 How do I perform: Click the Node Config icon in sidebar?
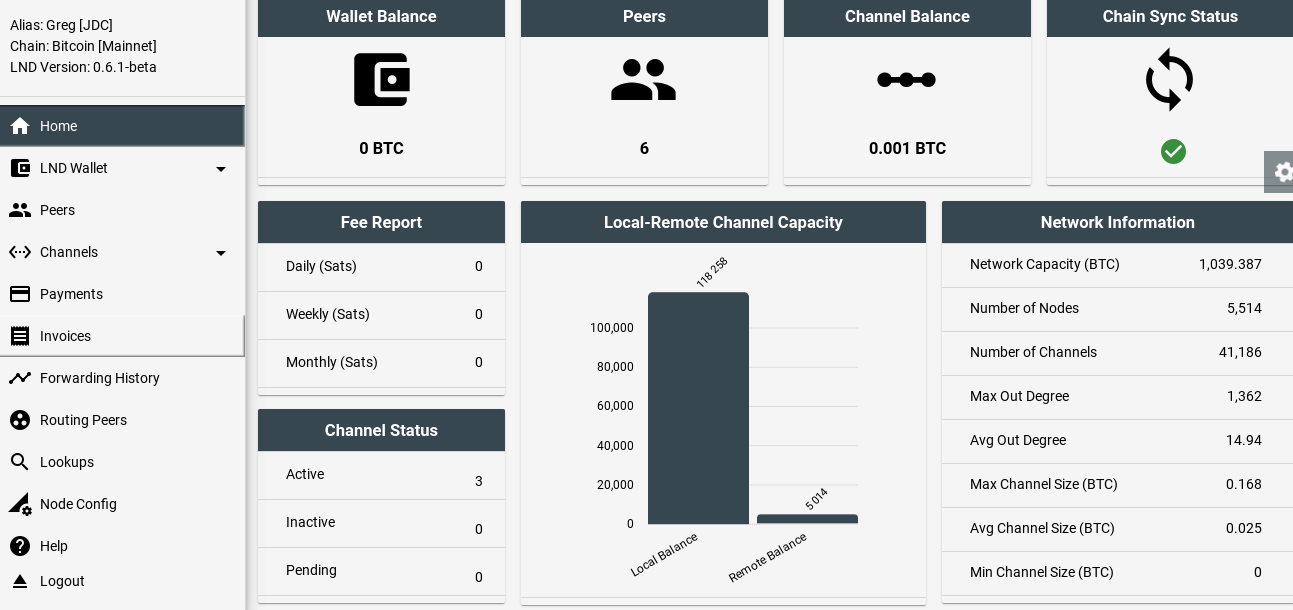point(20,504)
